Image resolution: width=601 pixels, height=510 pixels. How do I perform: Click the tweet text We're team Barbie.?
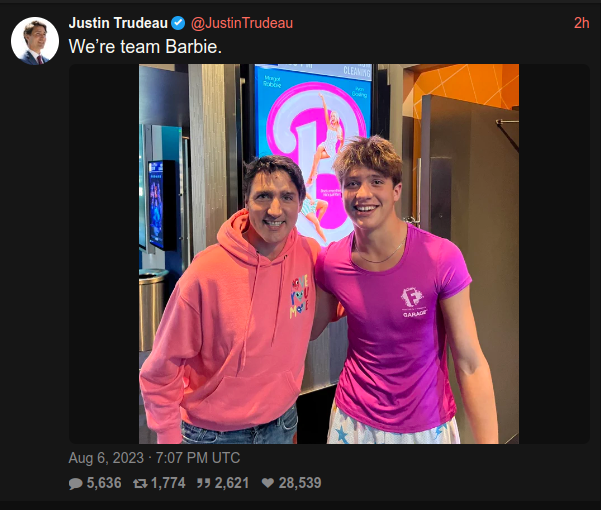pos(145,47)
